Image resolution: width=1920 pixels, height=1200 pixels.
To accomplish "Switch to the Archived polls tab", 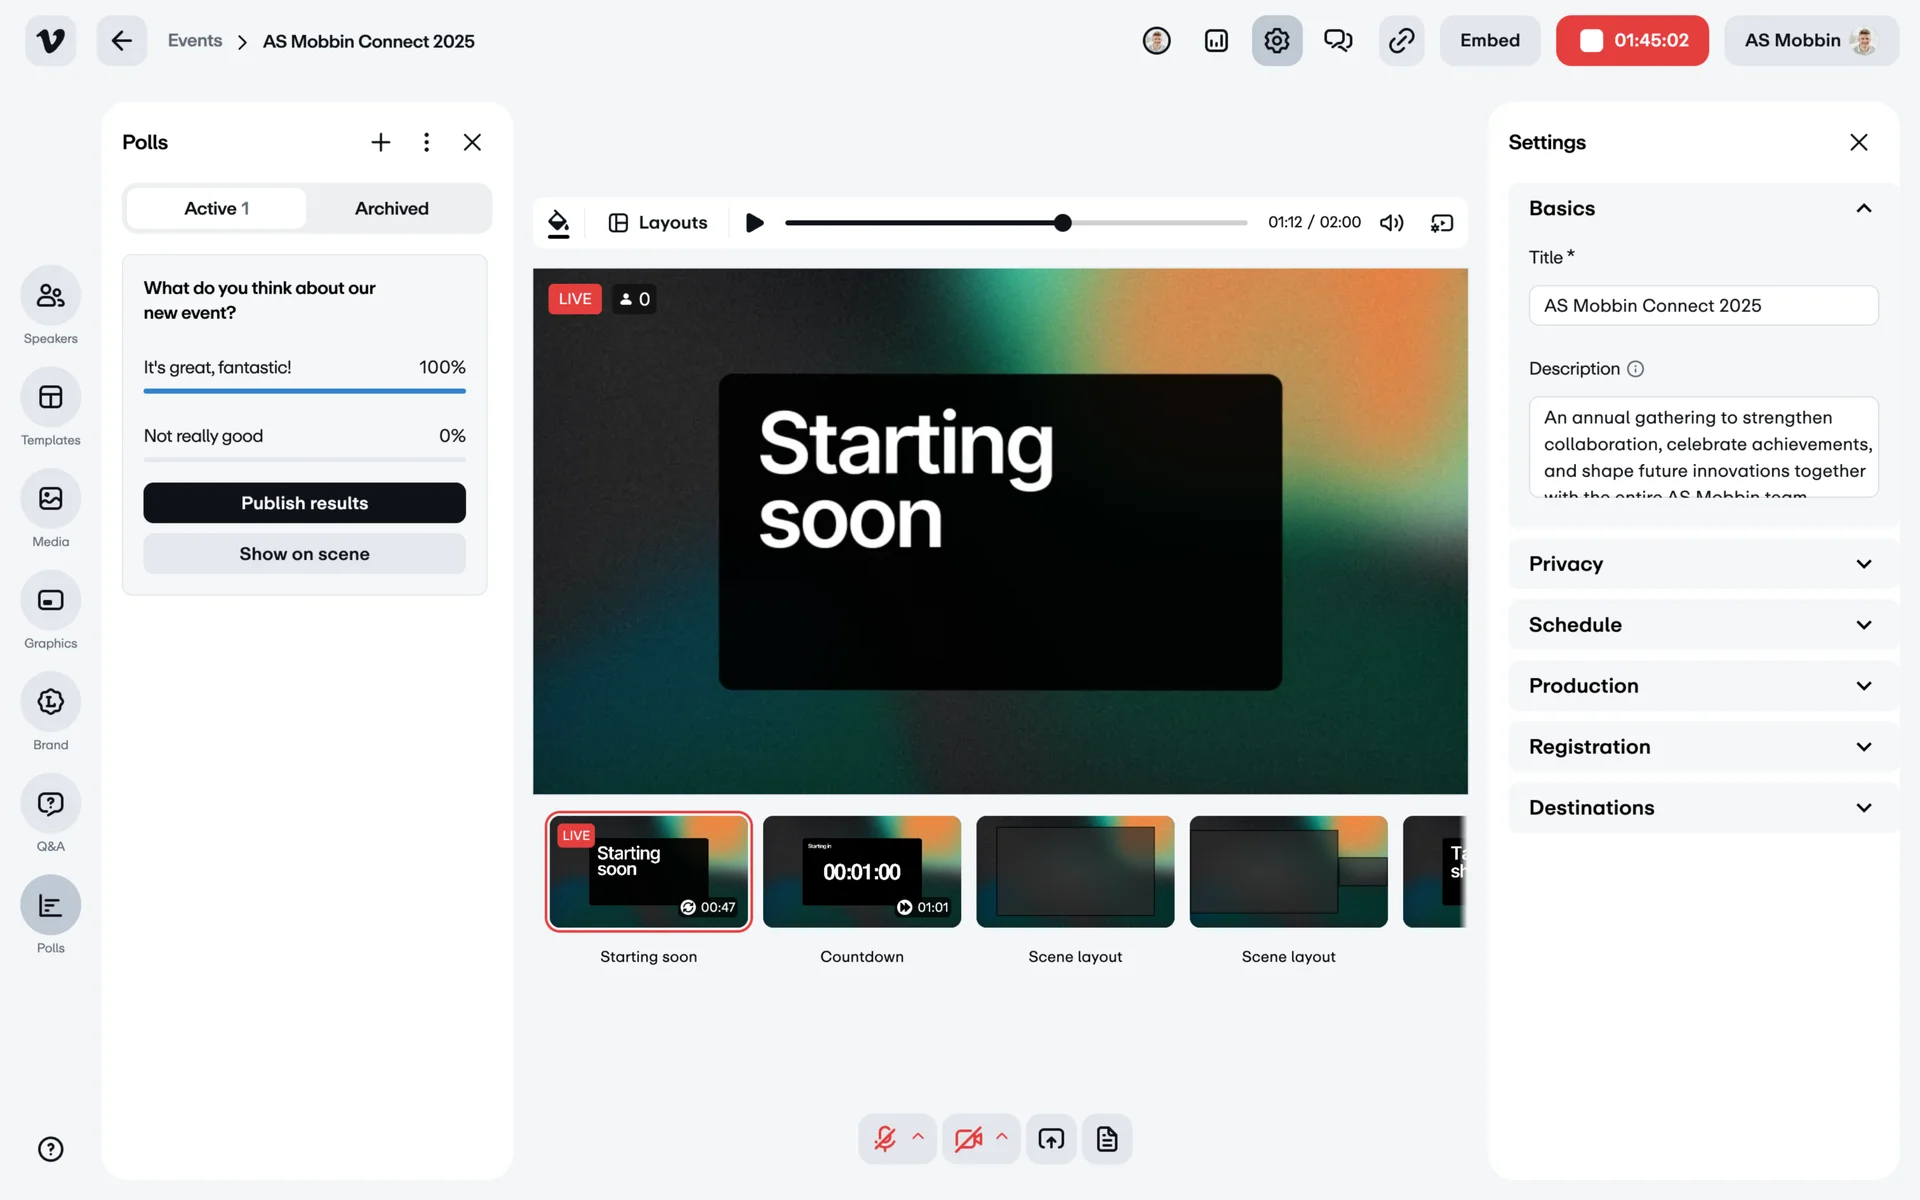I will point(391,209).
